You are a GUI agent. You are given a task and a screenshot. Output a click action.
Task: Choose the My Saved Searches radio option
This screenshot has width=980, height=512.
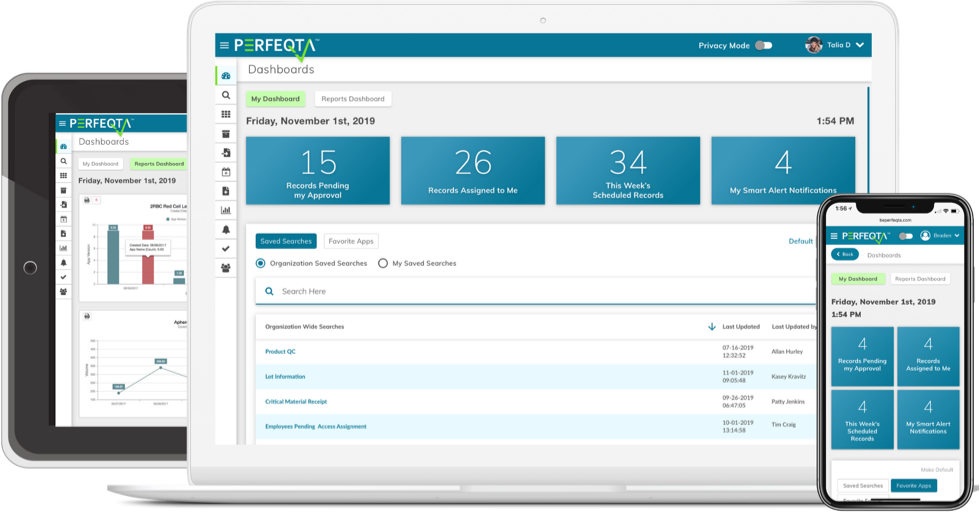tap(383, 263)
